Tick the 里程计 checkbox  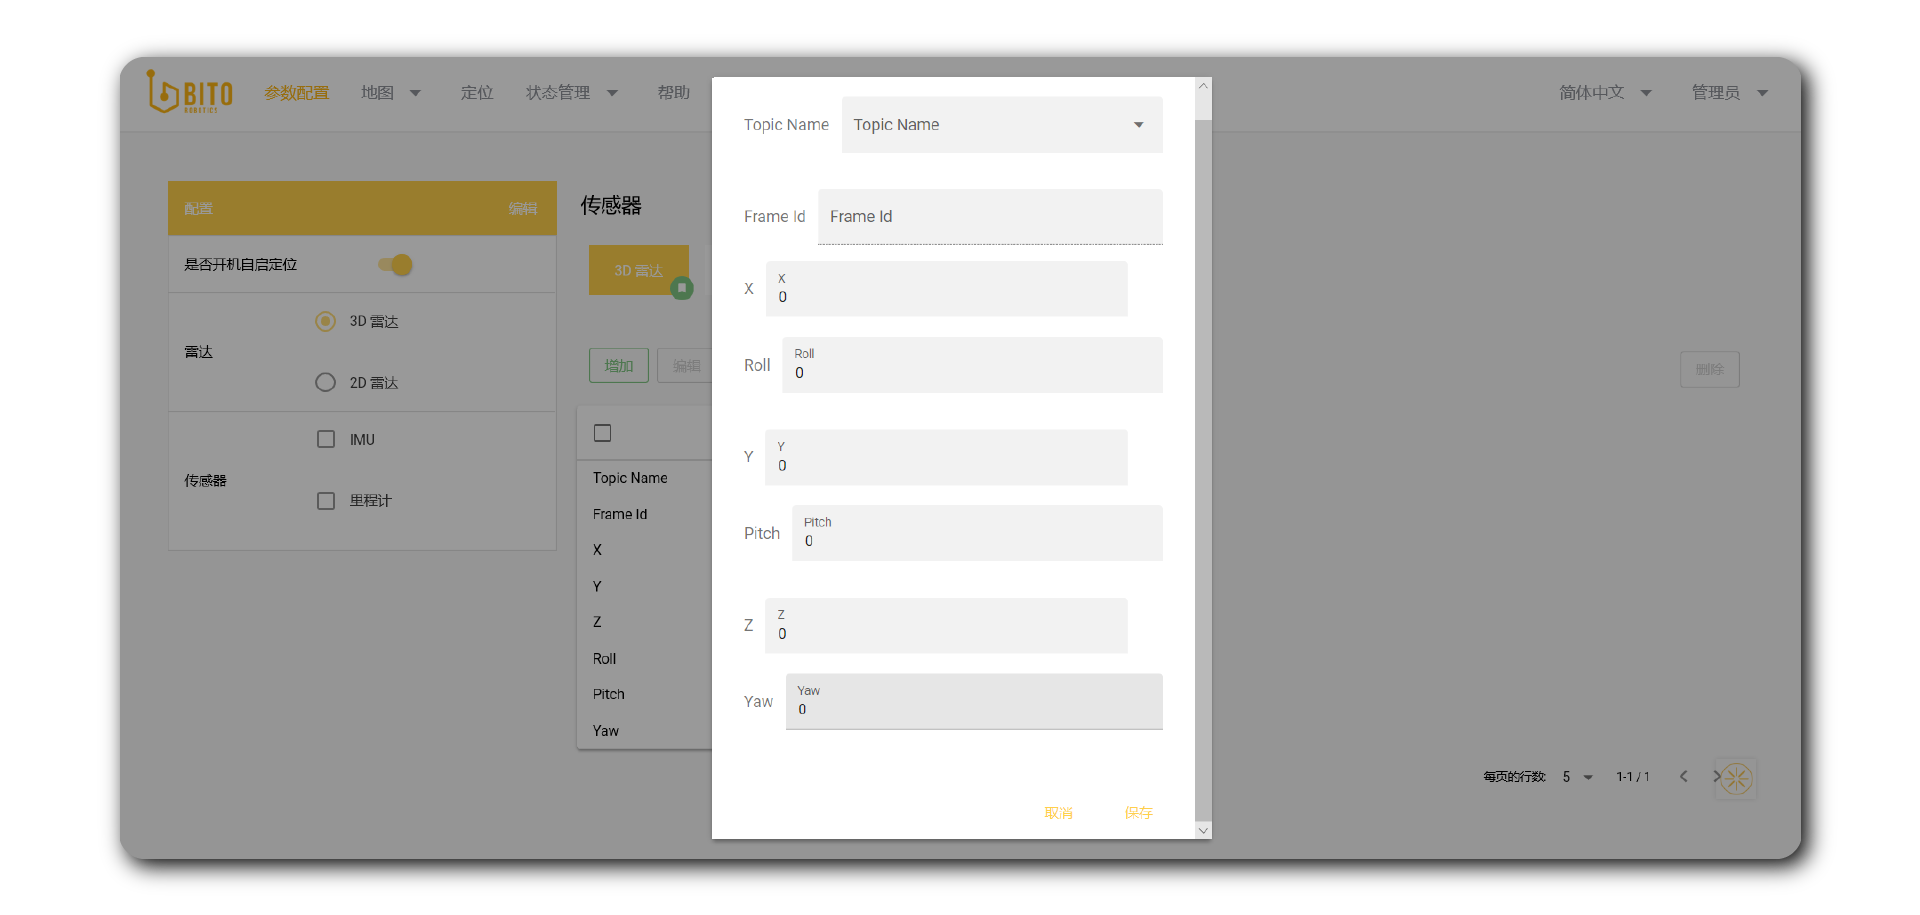326,501
